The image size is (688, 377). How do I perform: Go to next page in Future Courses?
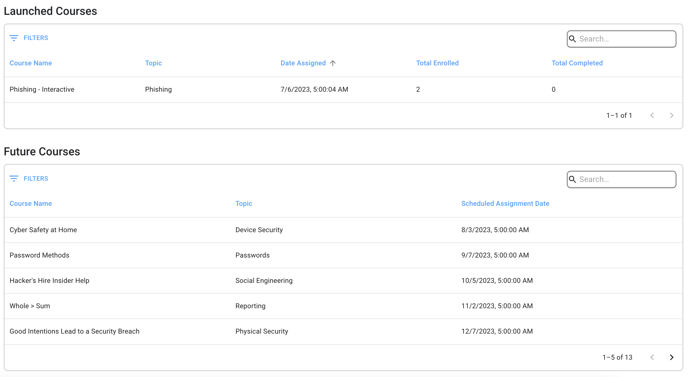pos(671,357)
